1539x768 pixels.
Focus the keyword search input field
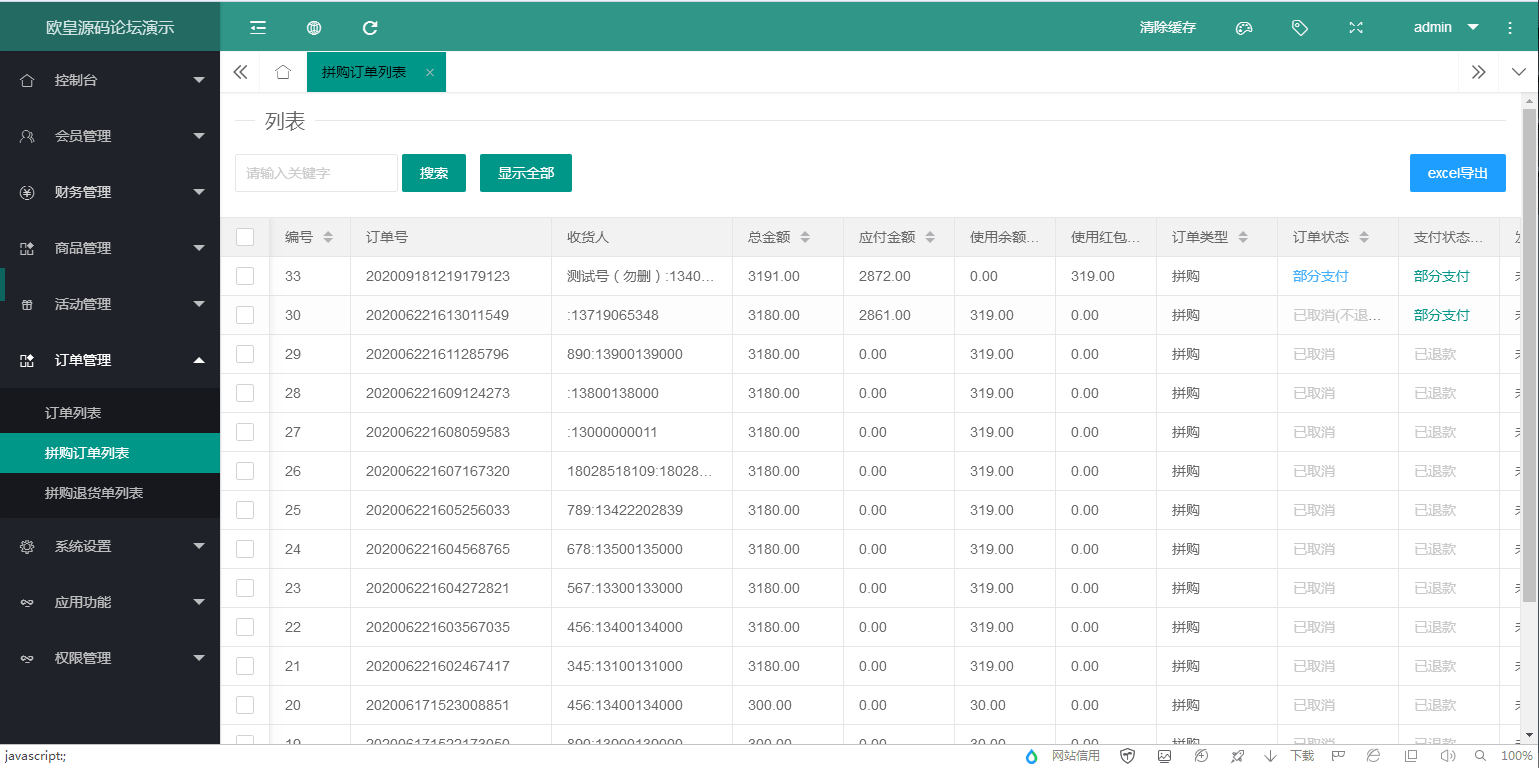pyautogui.click(x=316, y=173)
